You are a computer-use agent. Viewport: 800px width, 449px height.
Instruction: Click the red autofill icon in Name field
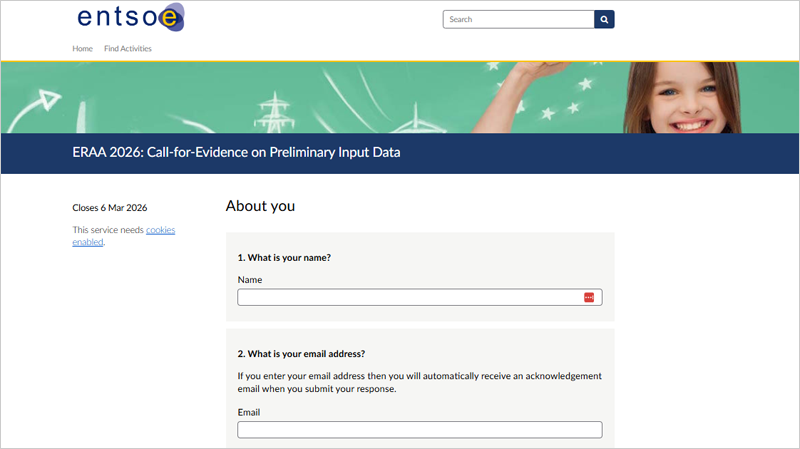589,297
